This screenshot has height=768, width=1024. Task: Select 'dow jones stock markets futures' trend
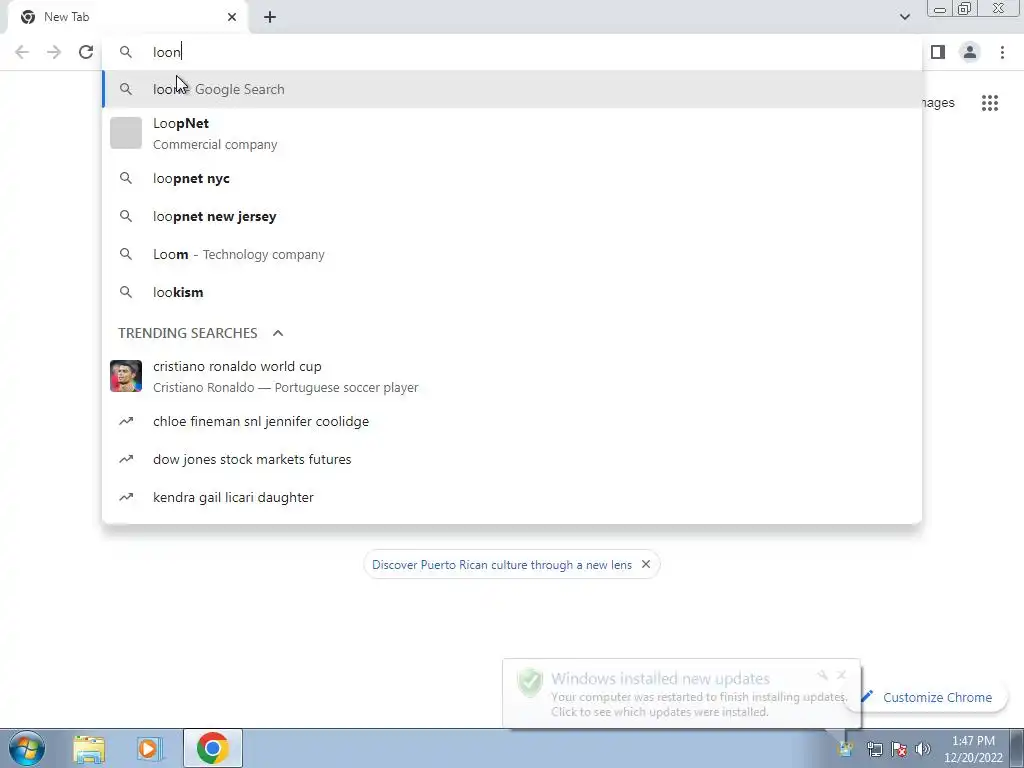512,459
